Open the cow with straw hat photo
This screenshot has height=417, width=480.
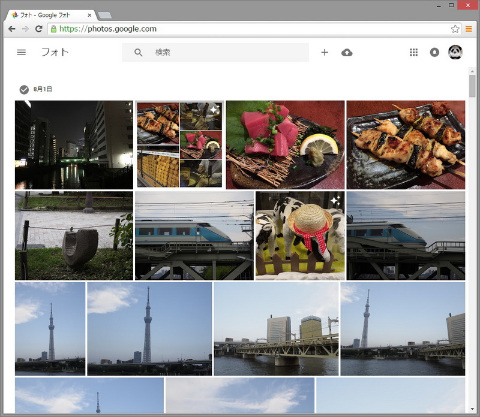point(300,235)
